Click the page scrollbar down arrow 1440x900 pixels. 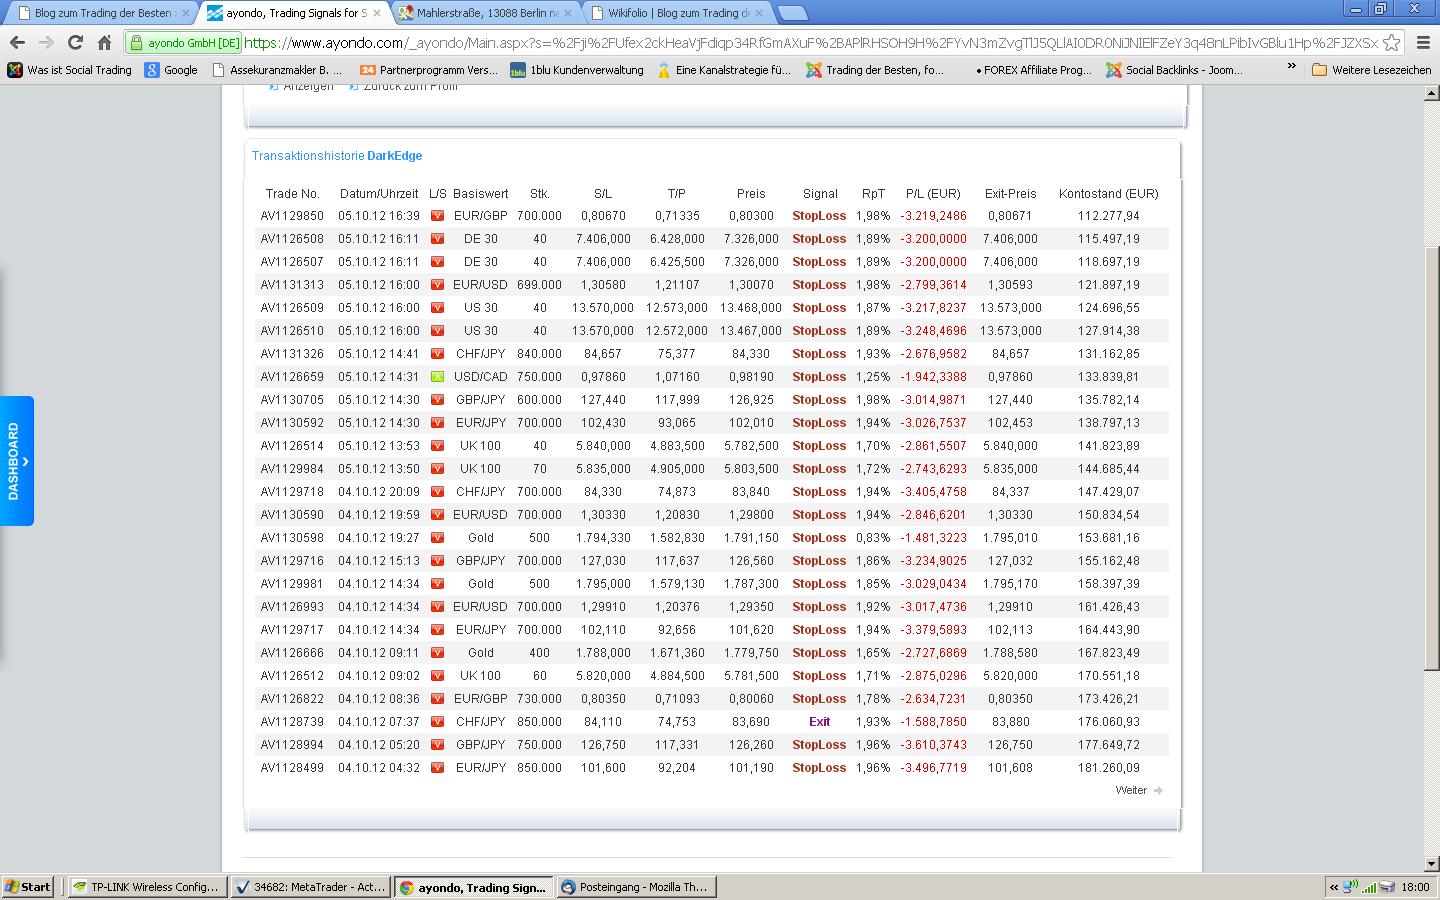(1431, 863)
